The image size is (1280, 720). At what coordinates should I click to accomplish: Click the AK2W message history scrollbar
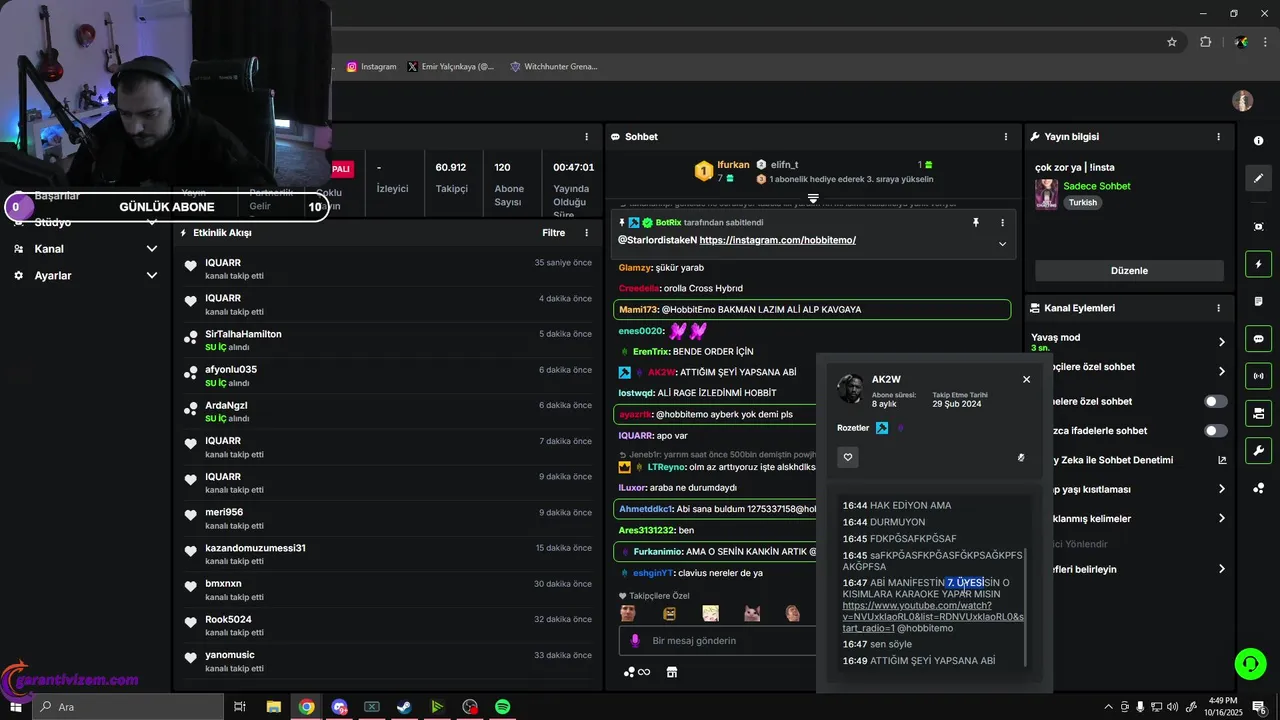pos(1026,607)
